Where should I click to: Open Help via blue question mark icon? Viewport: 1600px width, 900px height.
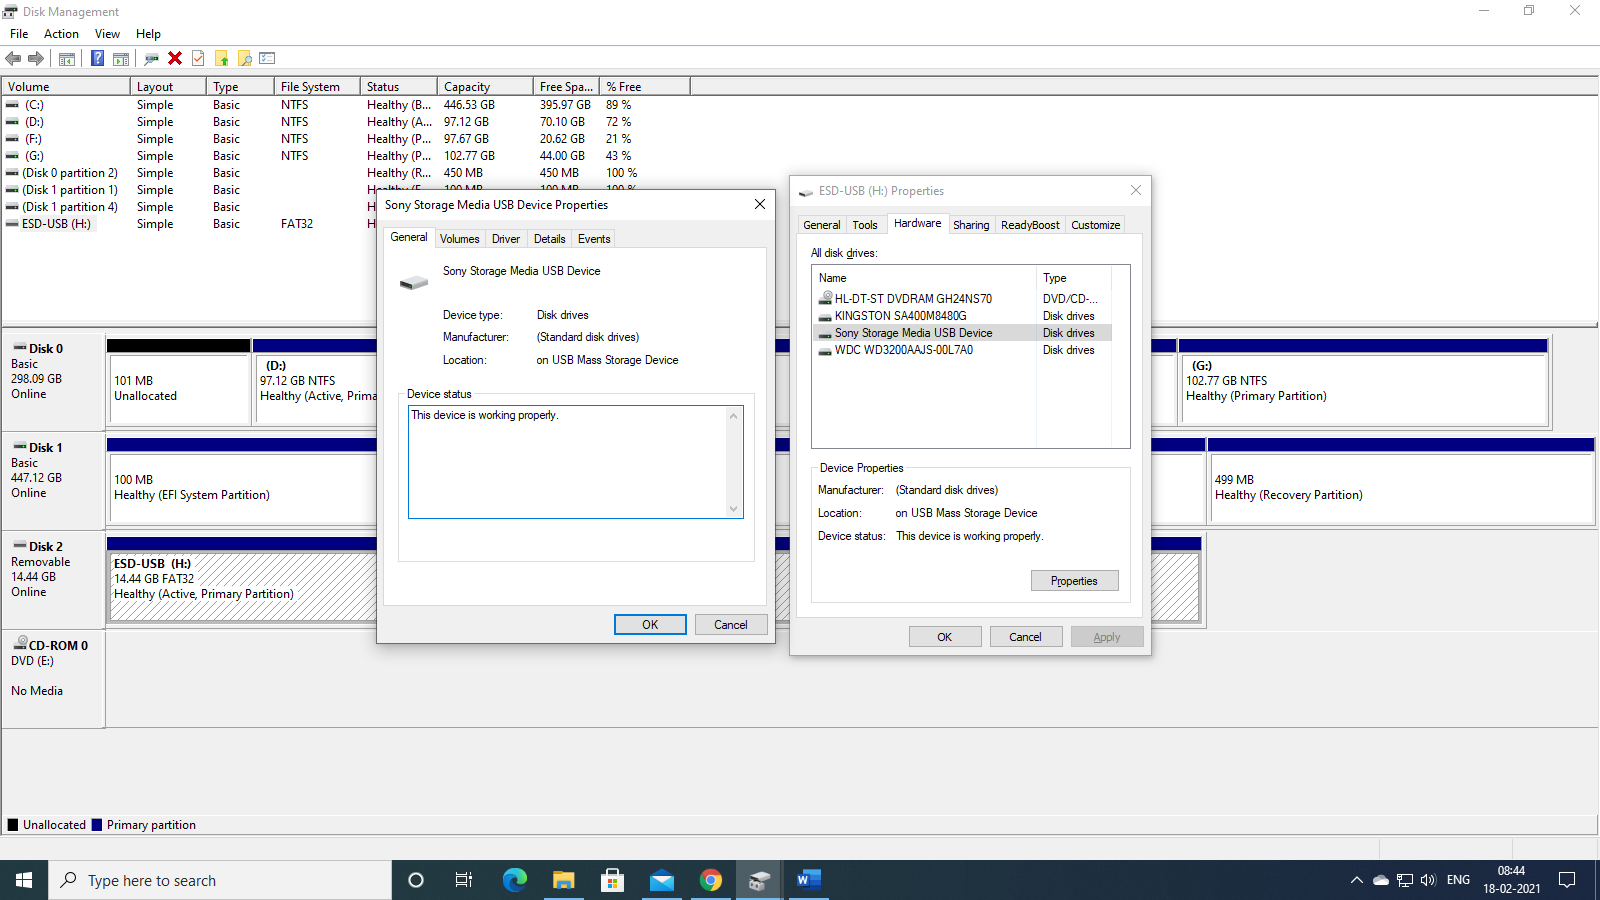click(97, 58)
